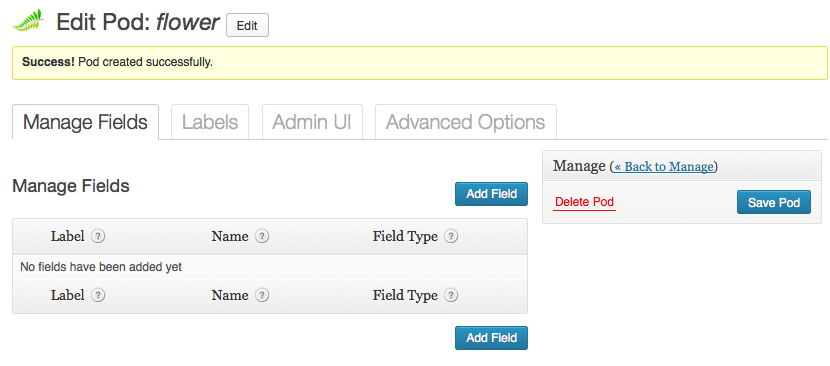This screenshot has height=366, width=830.
Task: Click the header Label column title
Action: tap(68, 236)
